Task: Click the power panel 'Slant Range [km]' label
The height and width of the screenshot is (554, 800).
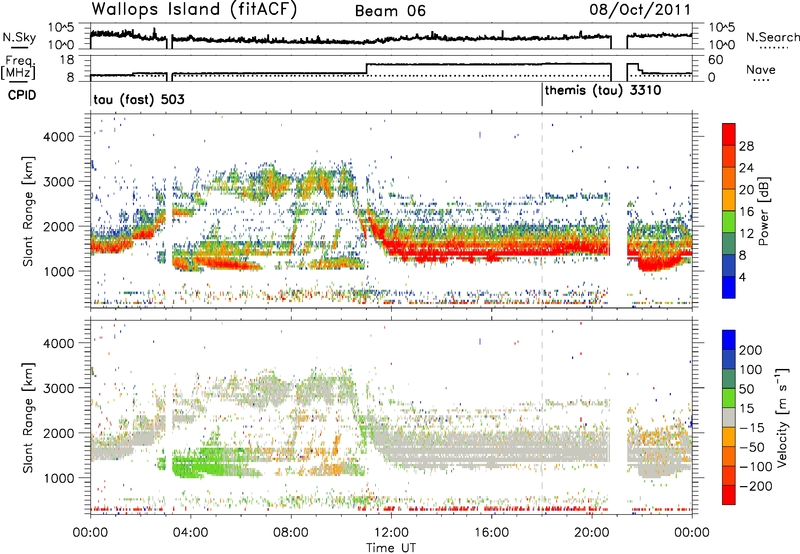Action: point(28,211)
